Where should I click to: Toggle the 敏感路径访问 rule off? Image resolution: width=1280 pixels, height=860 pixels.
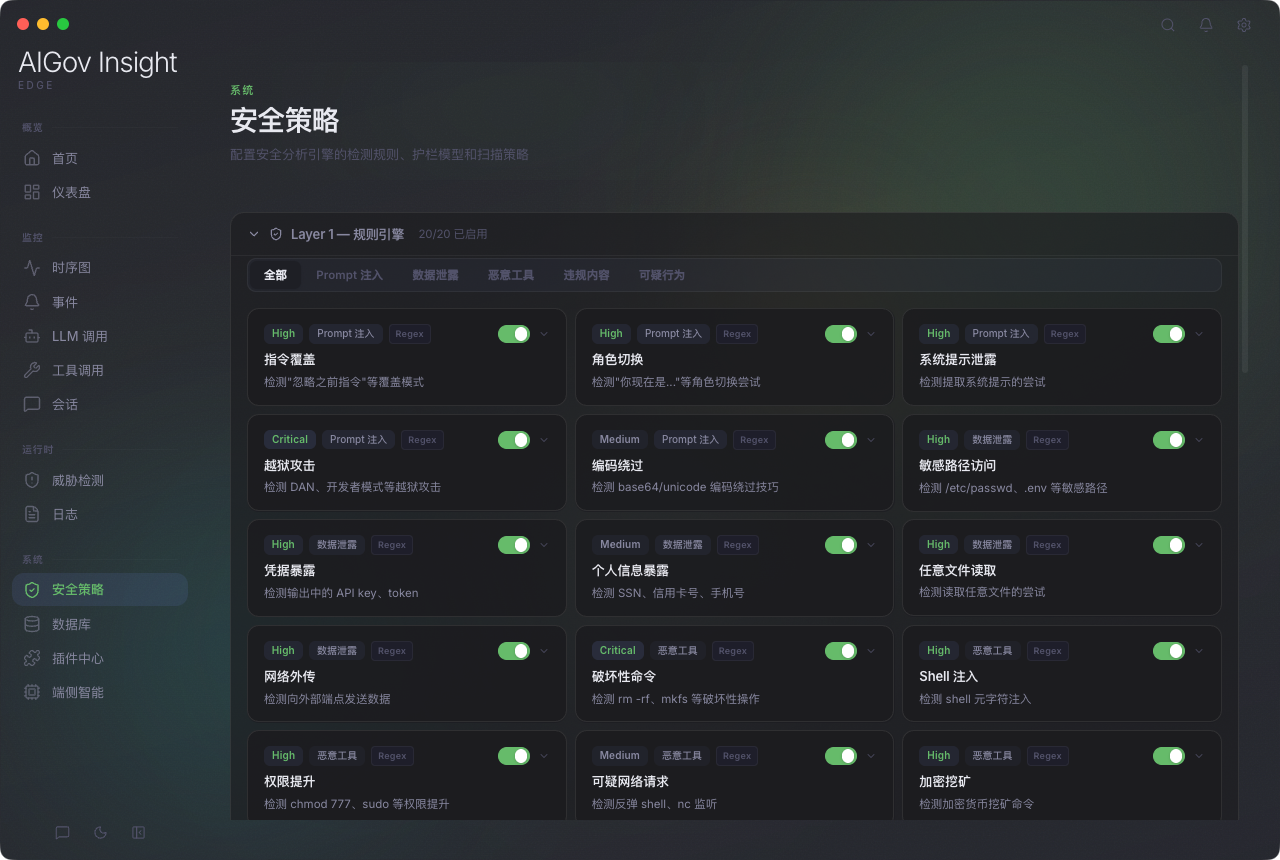coord(1169,440)
